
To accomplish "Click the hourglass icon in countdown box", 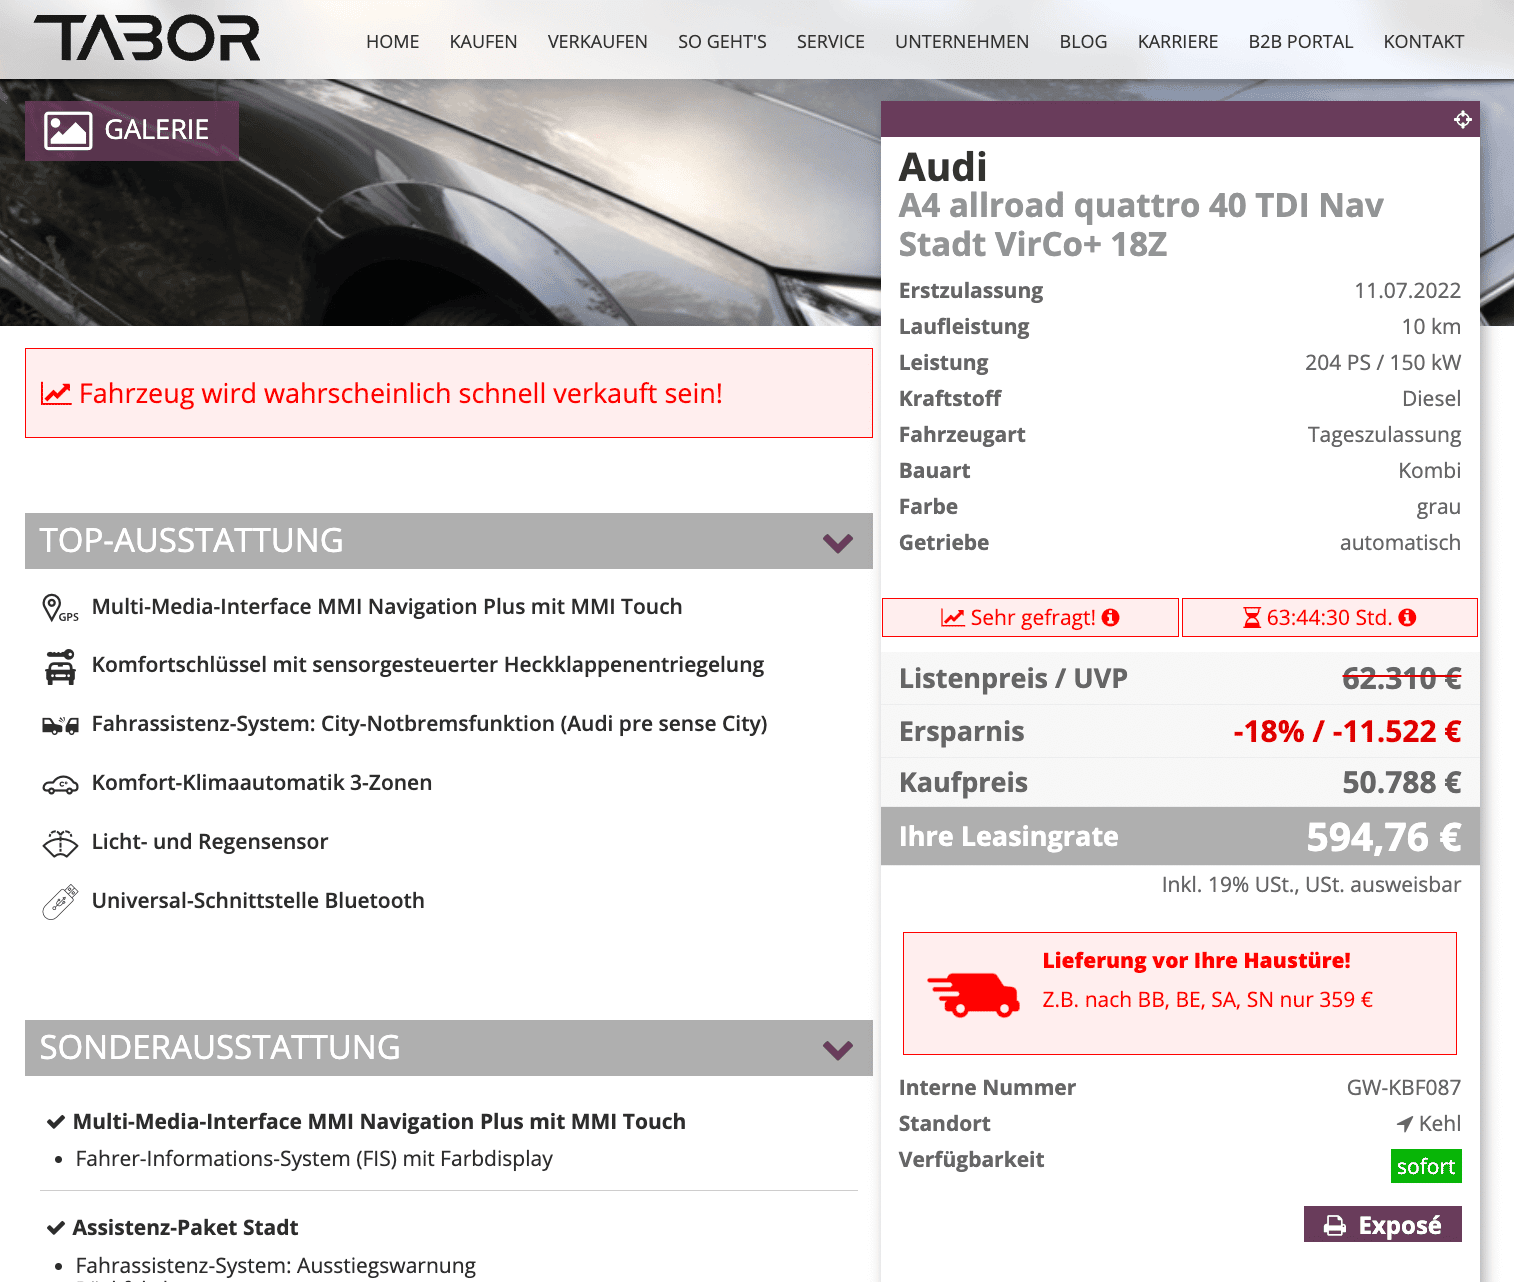I will [x=1251, y=618].
